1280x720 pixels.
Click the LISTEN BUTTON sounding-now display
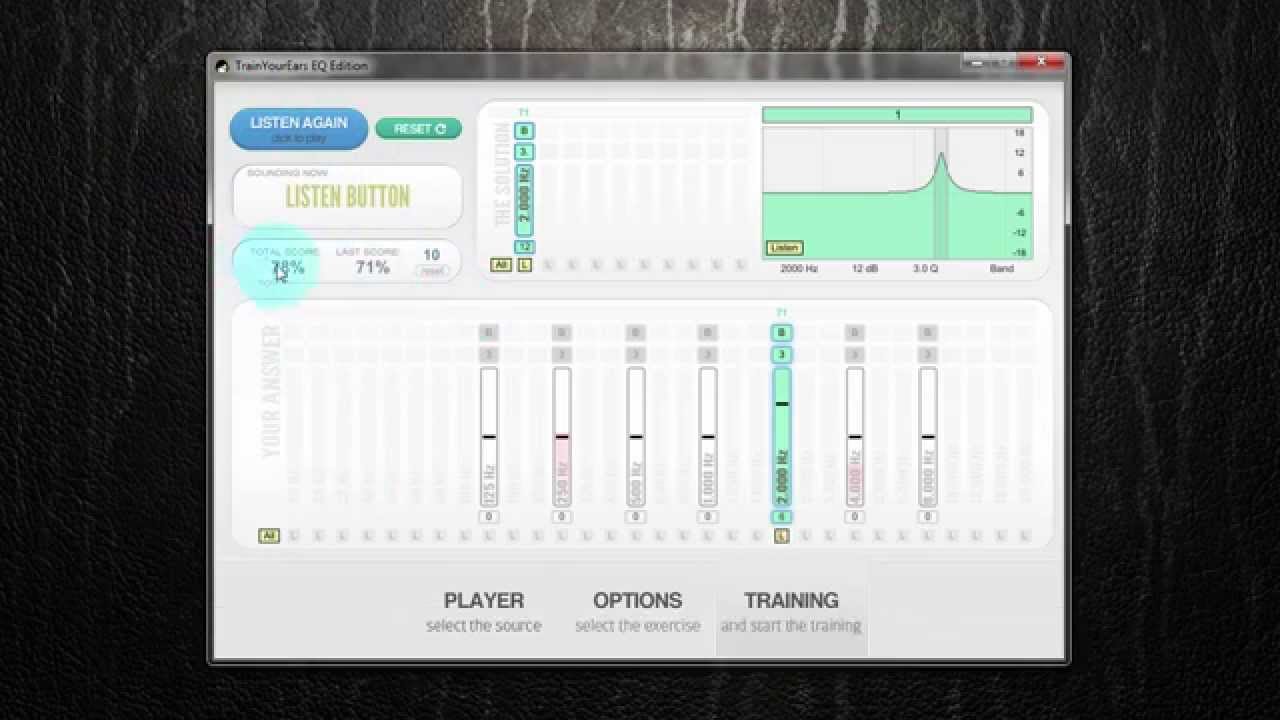pos(348,196)
